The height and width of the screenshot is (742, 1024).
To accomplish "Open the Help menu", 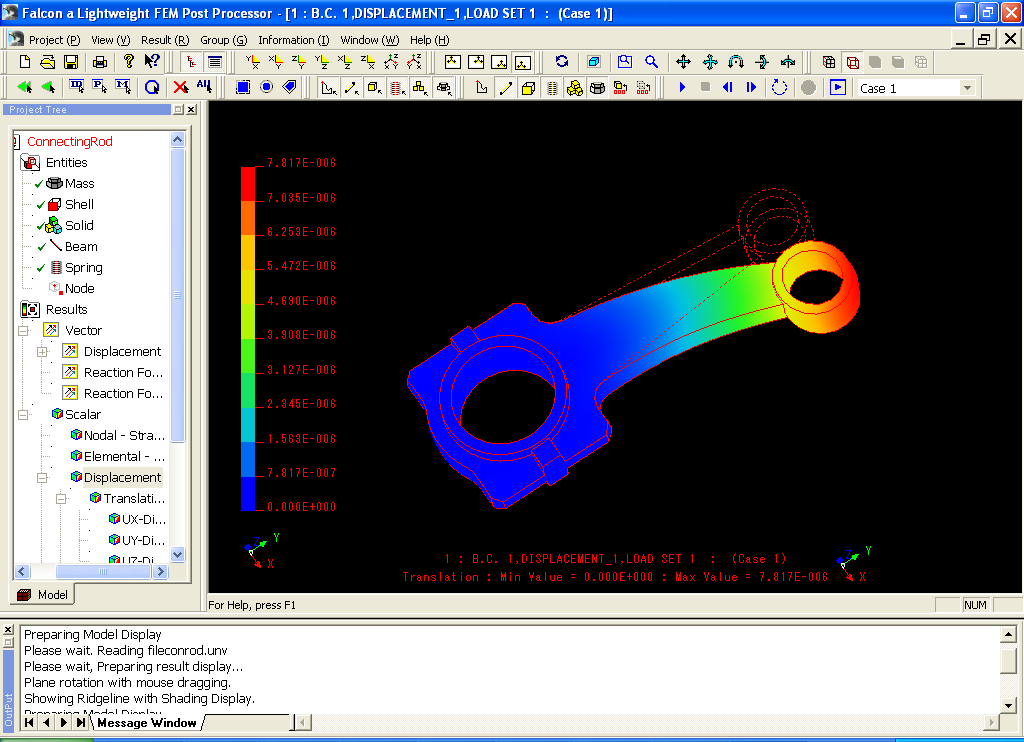I will pos(429,40).
